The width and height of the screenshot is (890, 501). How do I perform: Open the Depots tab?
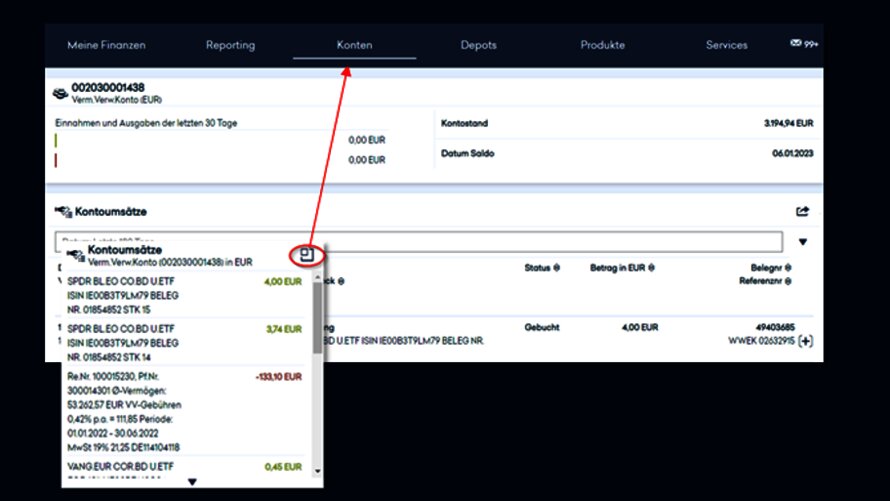pos(478,45)
